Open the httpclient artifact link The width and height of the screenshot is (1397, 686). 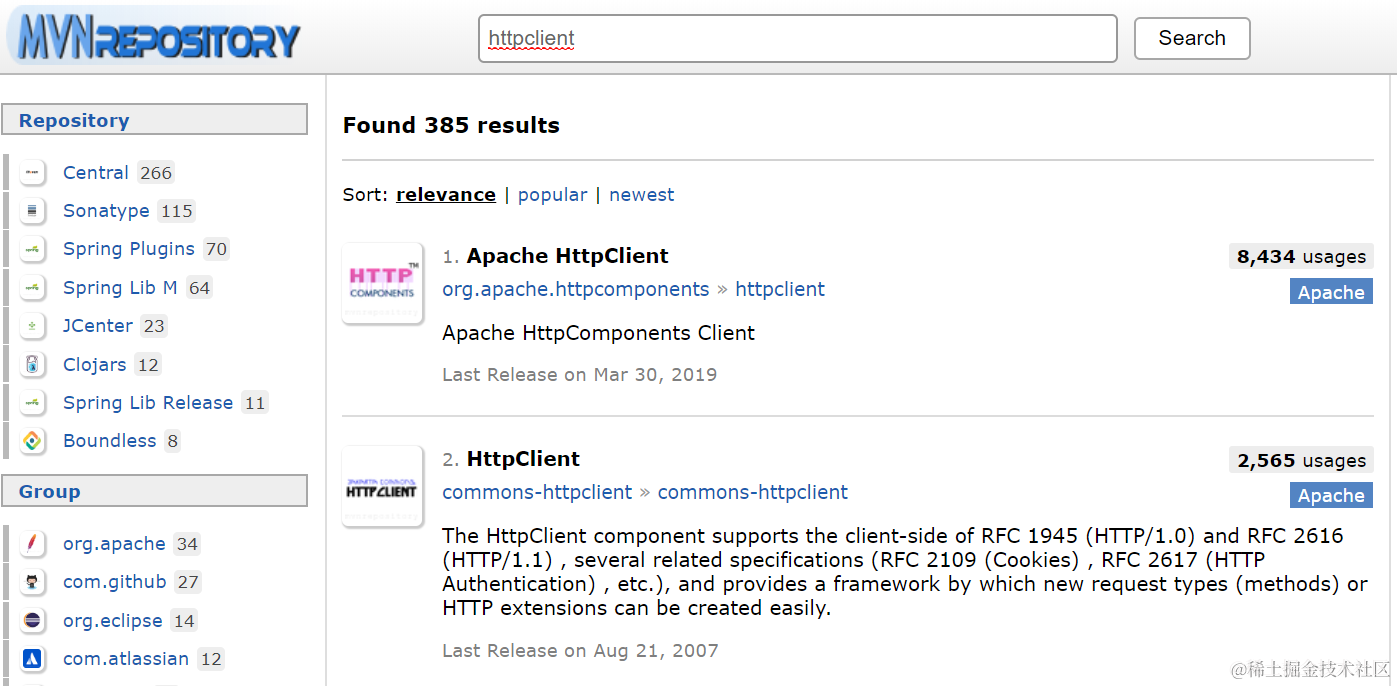780,290
